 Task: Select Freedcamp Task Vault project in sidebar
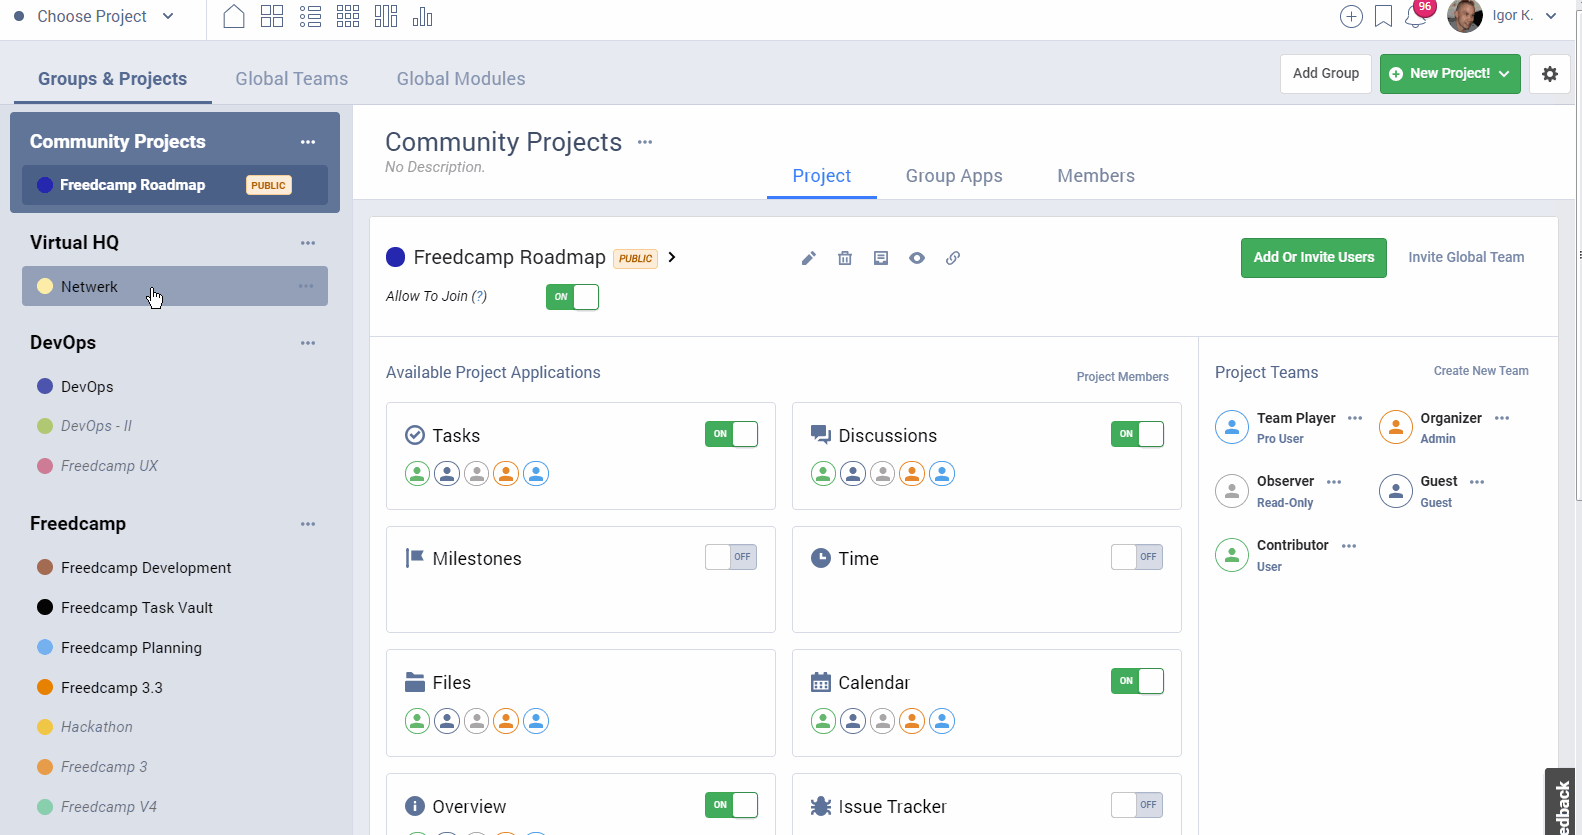pos(137,608)
